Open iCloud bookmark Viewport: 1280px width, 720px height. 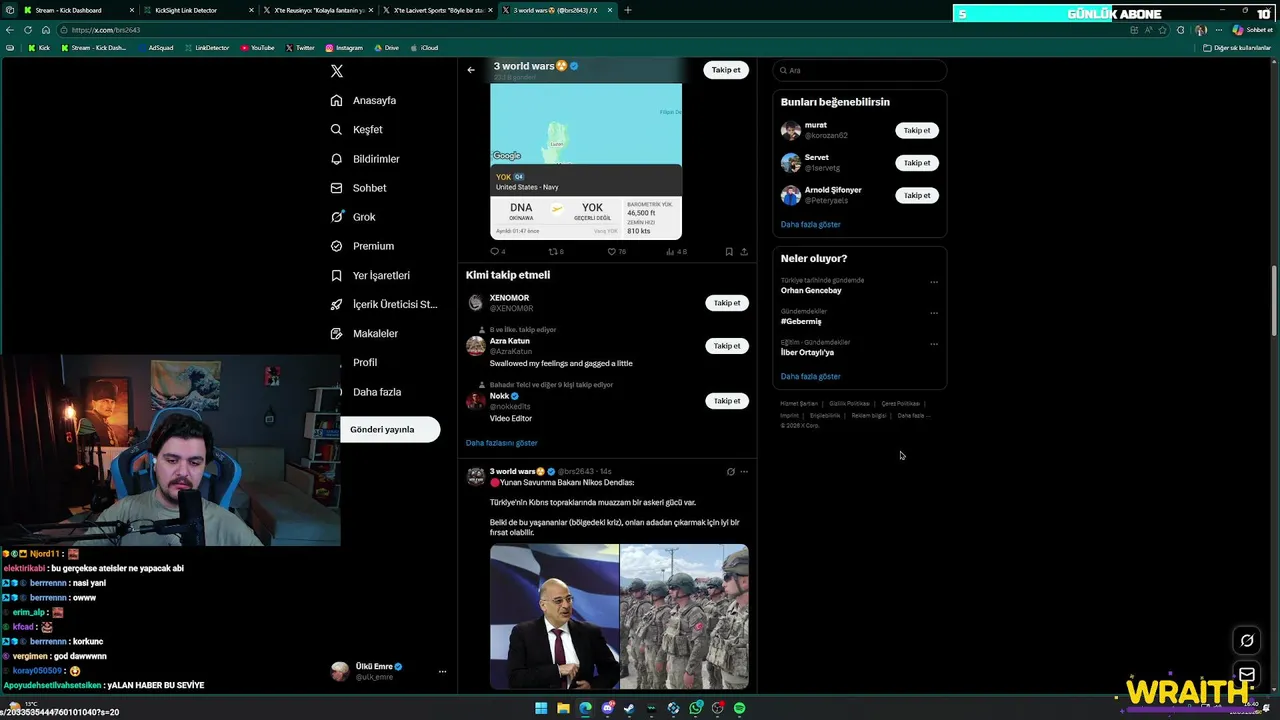pyautogui.click(x=425, y=48)
